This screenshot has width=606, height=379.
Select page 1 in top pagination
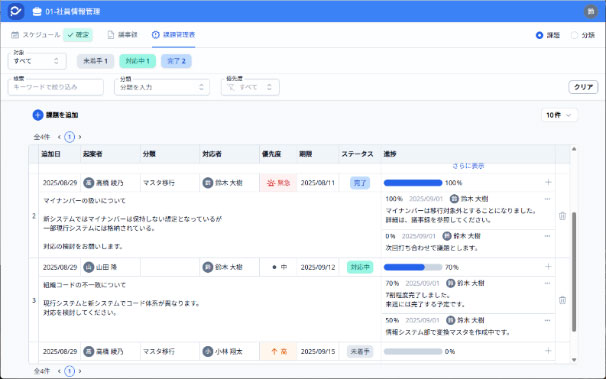click(70, 137)
